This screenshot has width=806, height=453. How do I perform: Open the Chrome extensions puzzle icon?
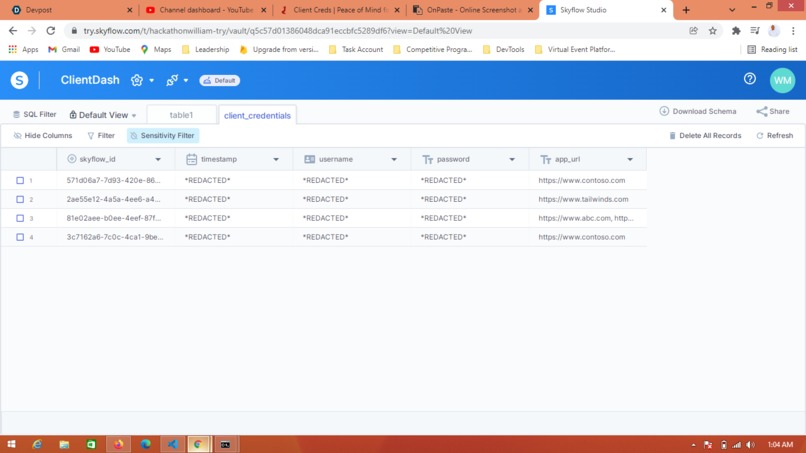point(736,31)
